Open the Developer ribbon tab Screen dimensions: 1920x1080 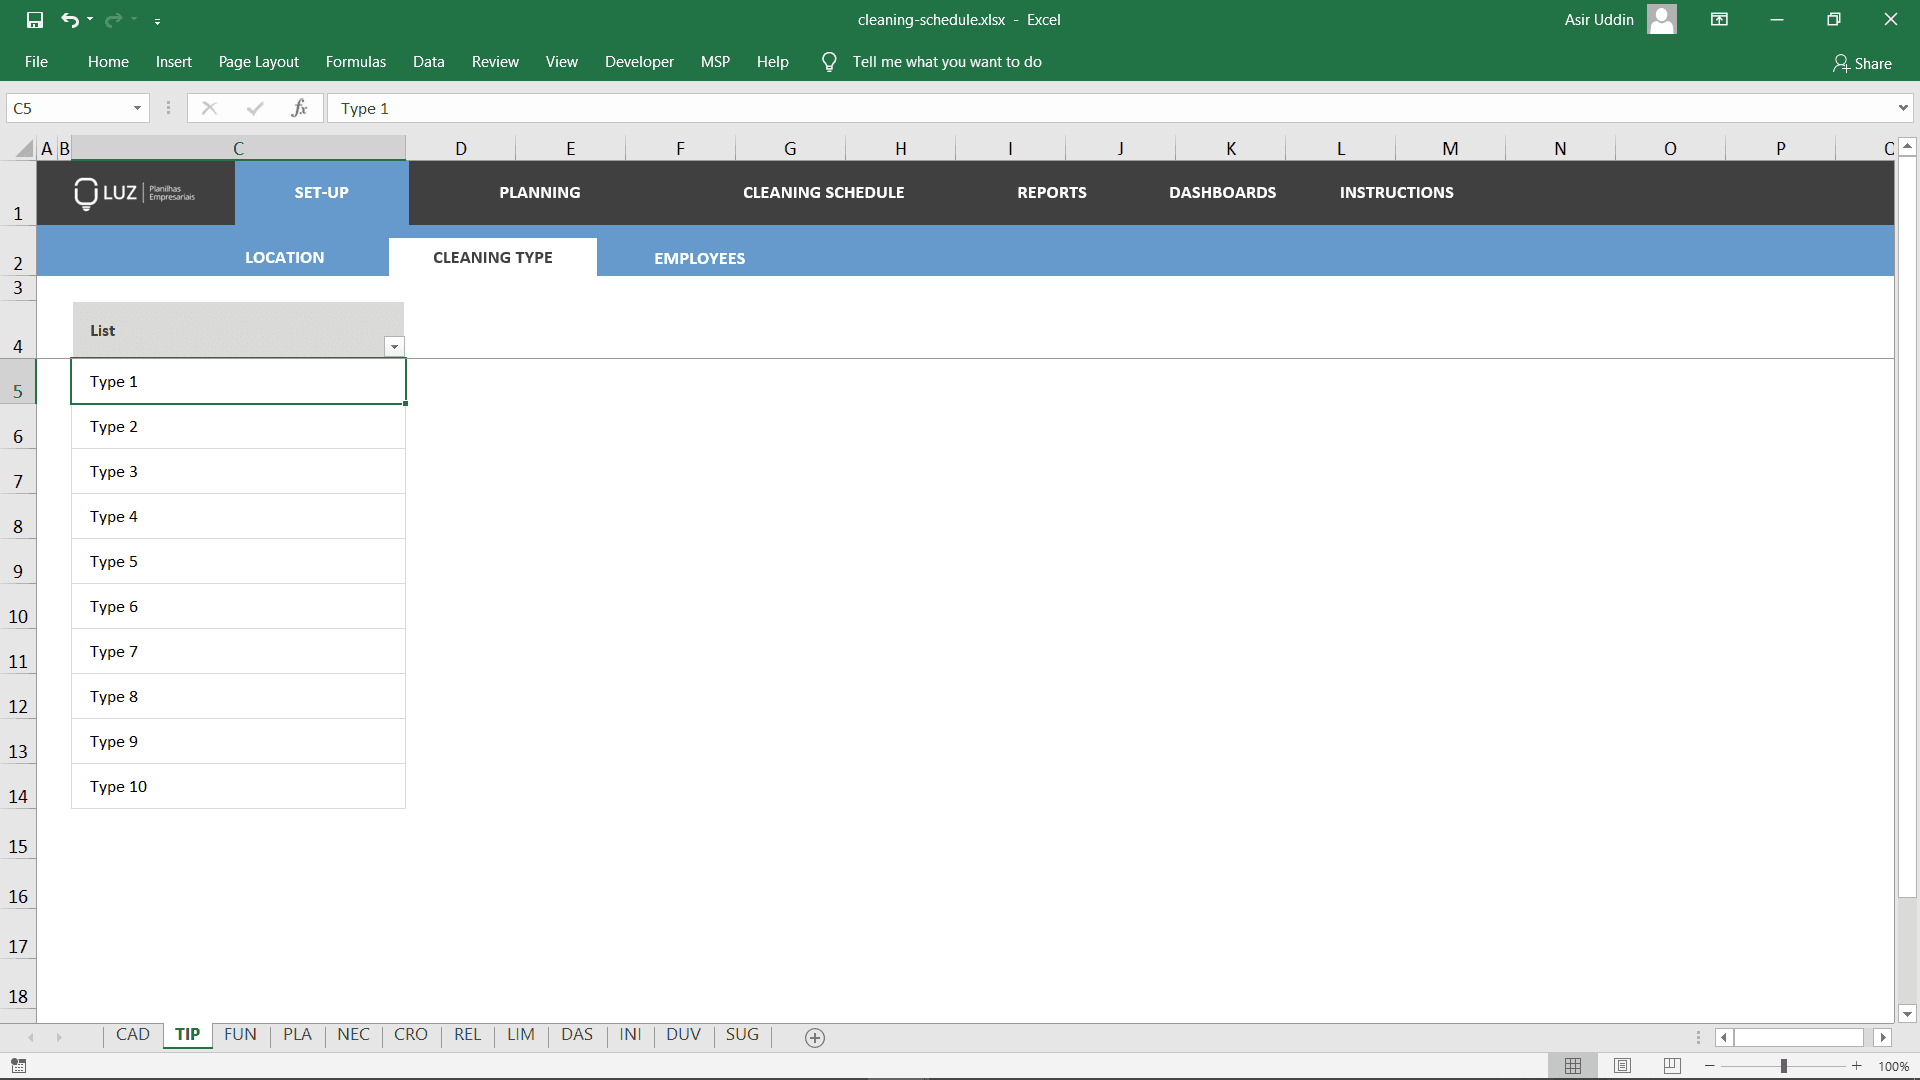[639, 61]
